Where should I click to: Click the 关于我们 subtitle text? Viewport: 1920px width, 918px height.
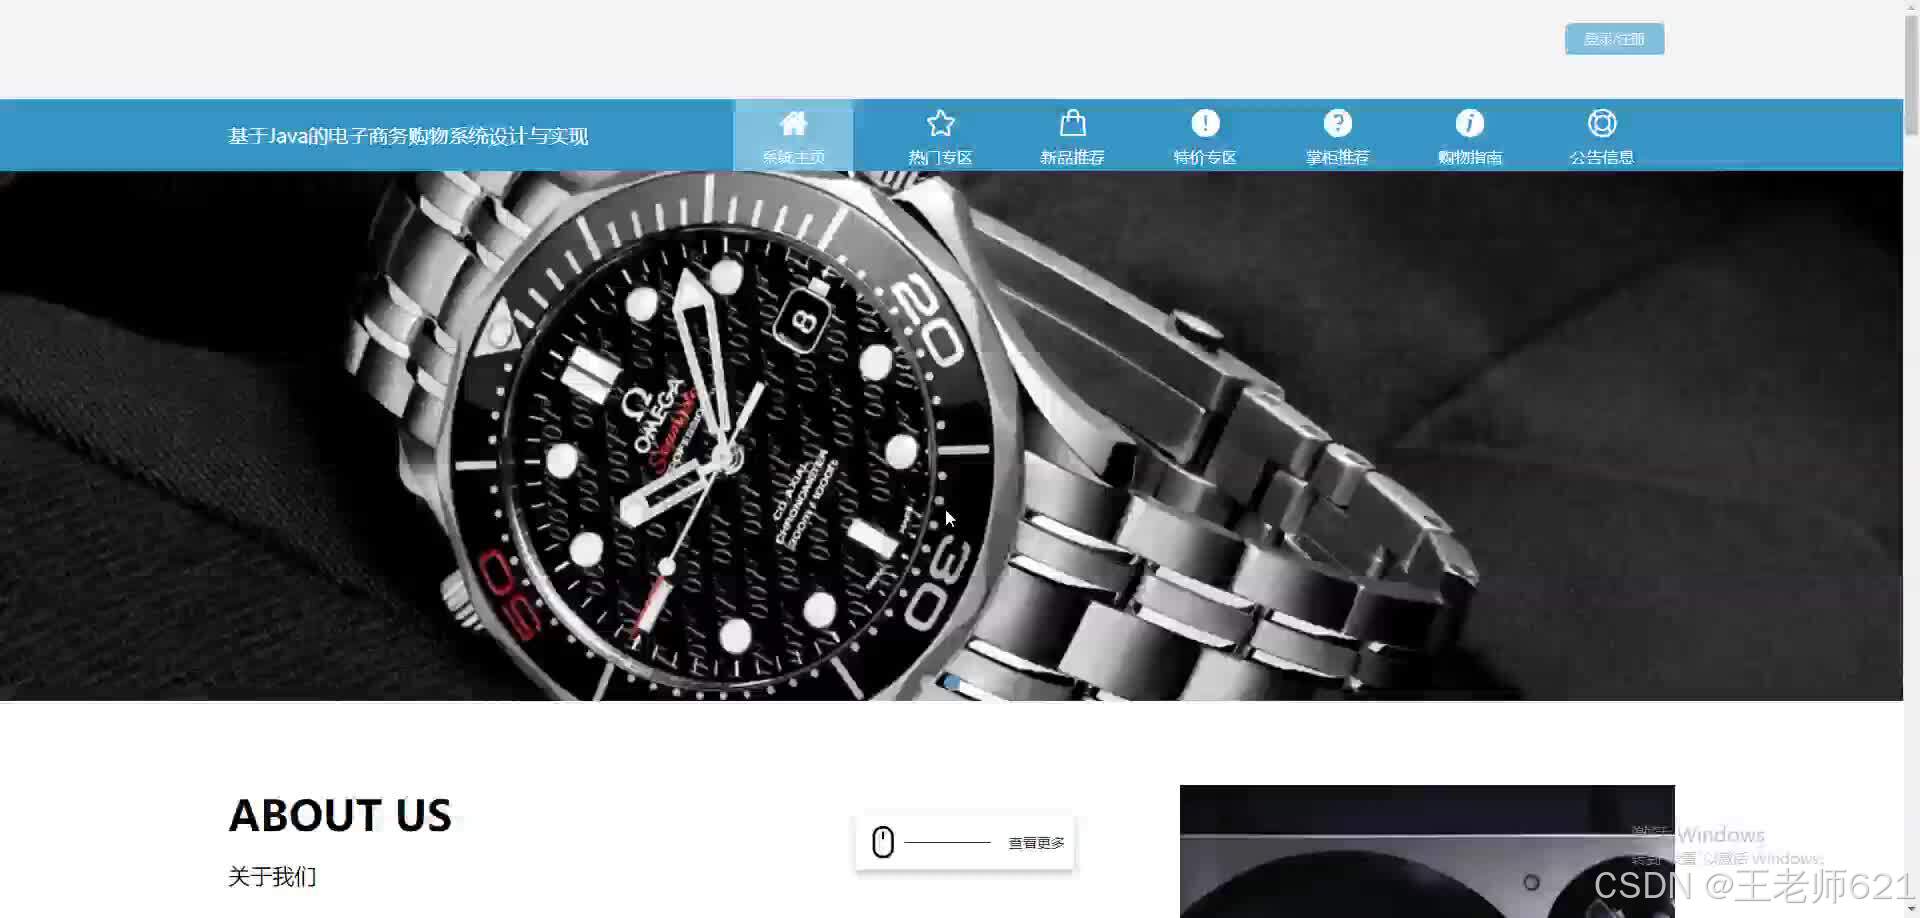point(272,877)
